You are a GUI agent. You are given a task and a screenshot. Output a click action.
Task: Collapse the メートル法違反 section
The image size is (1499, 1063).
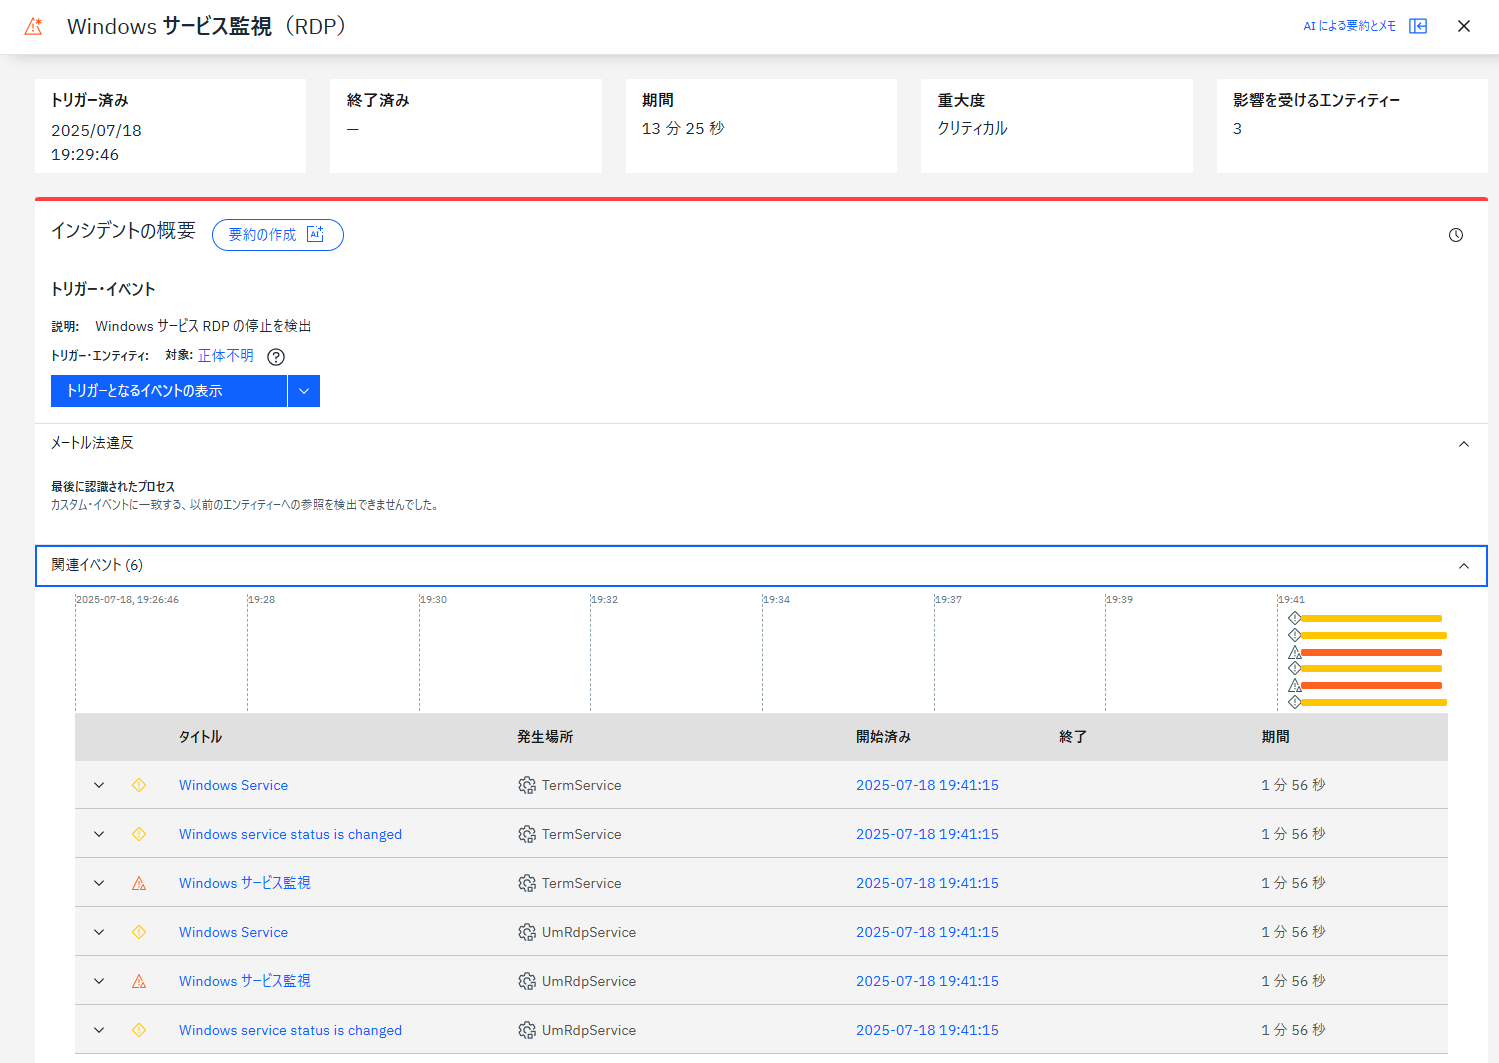pos(1464,444)
